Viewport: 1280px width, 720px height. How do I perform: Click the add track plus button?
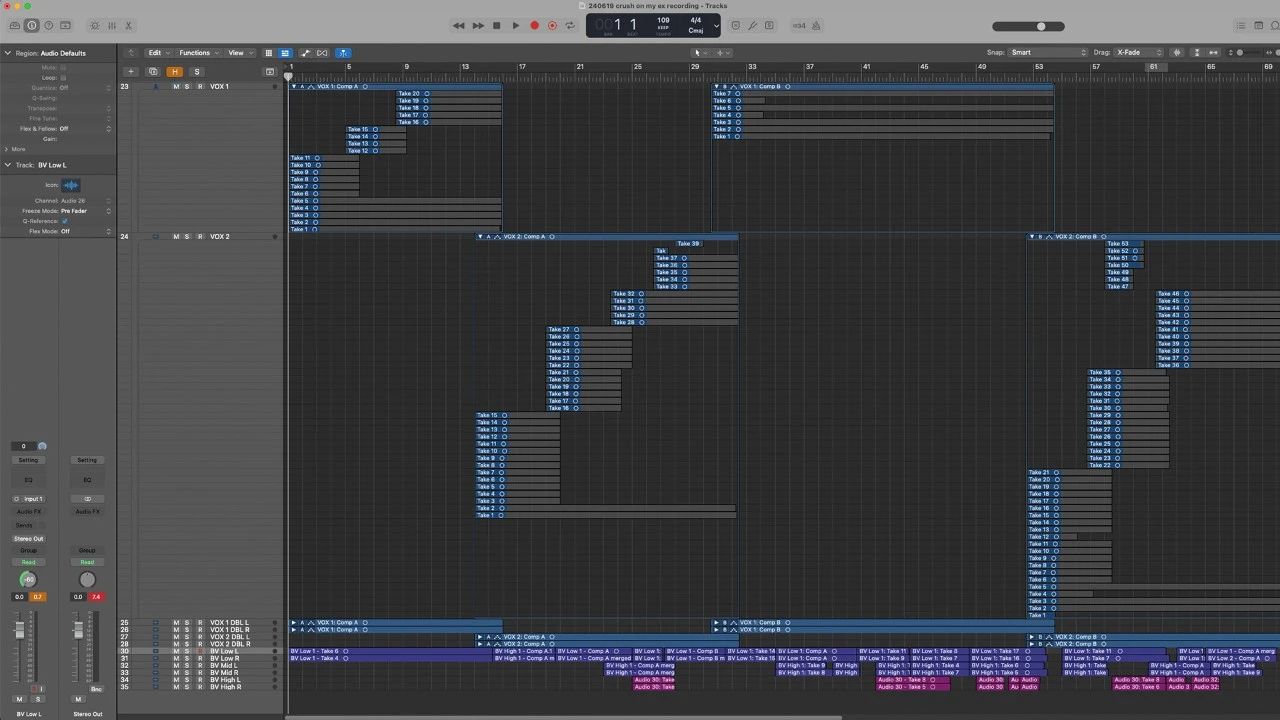point(130,72)
